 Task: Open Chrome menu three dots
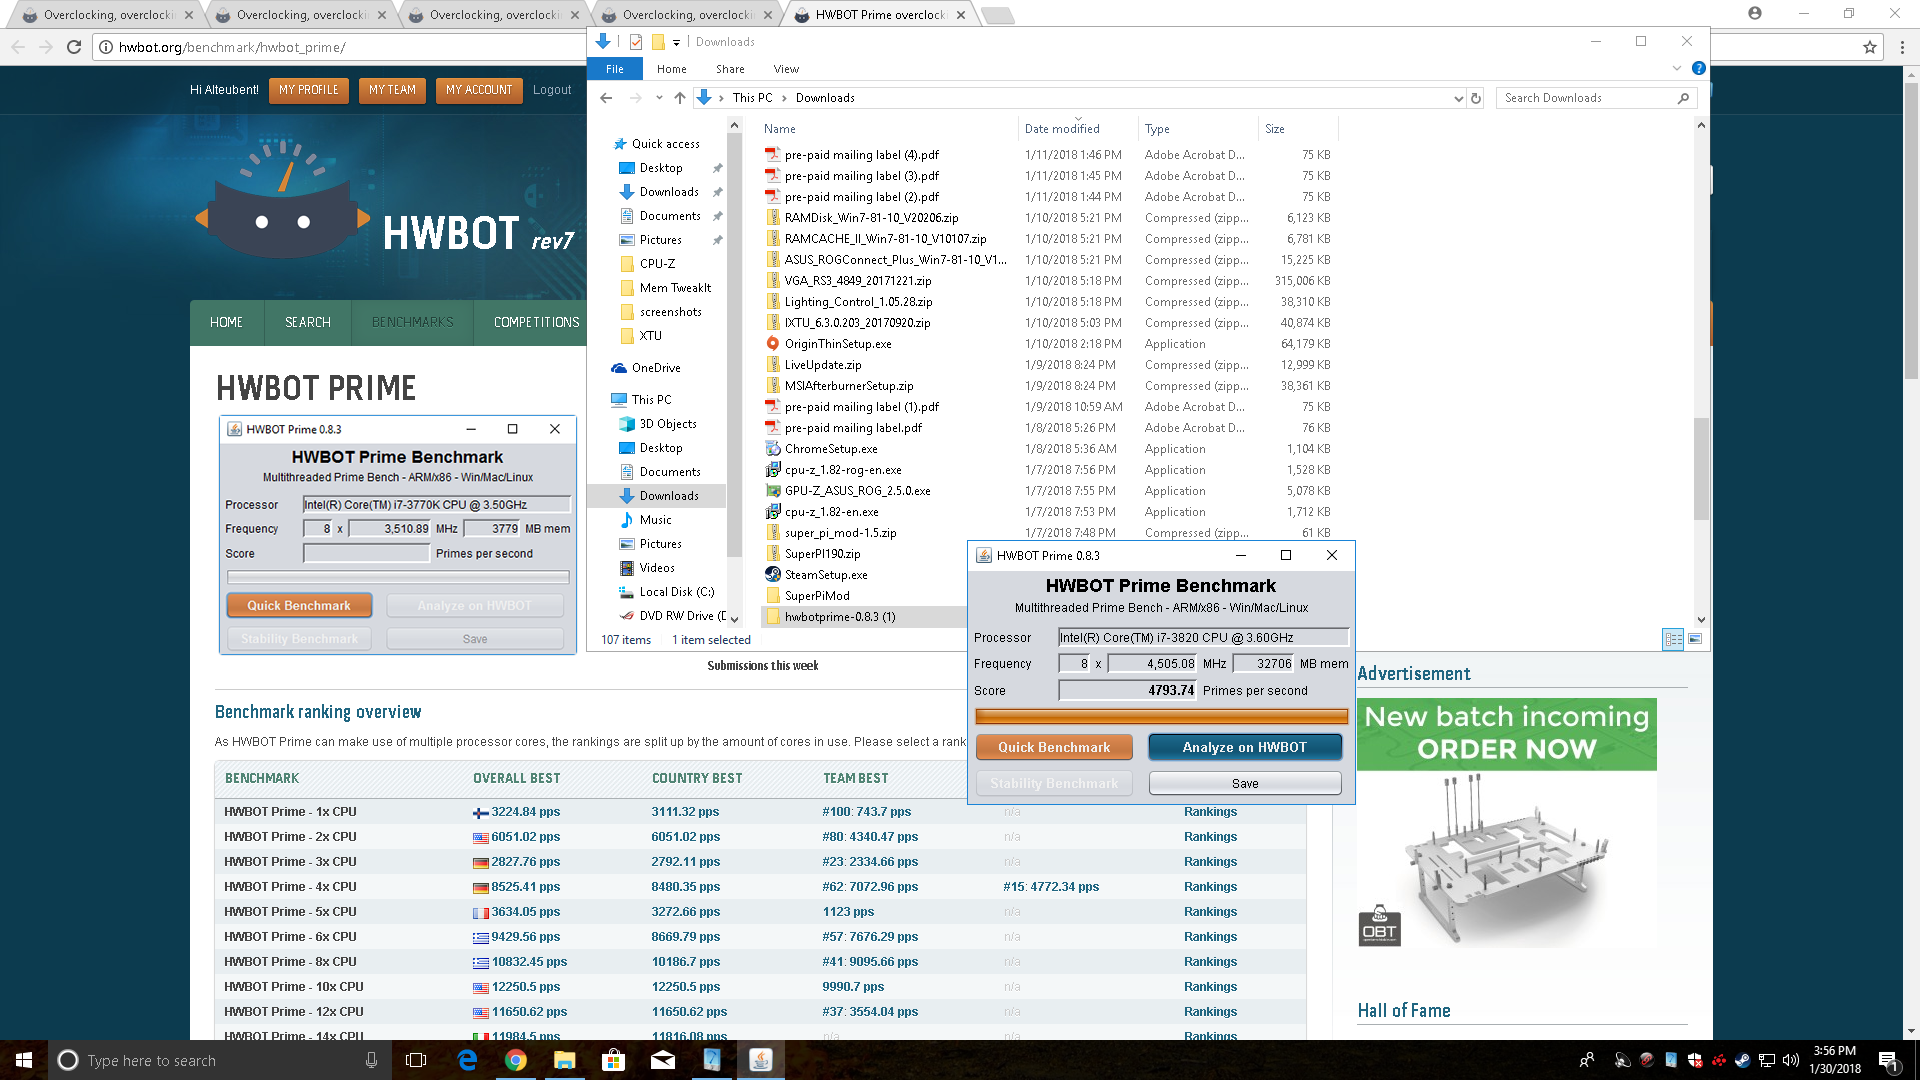(1902, 47)
